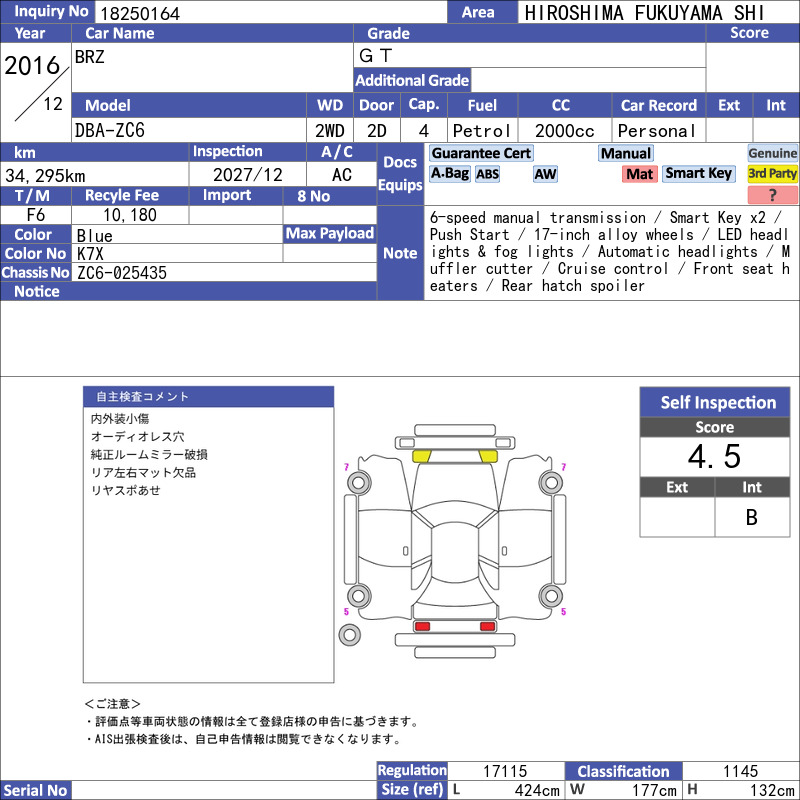Click the model code DBA-ZC6

pos(110,131)
